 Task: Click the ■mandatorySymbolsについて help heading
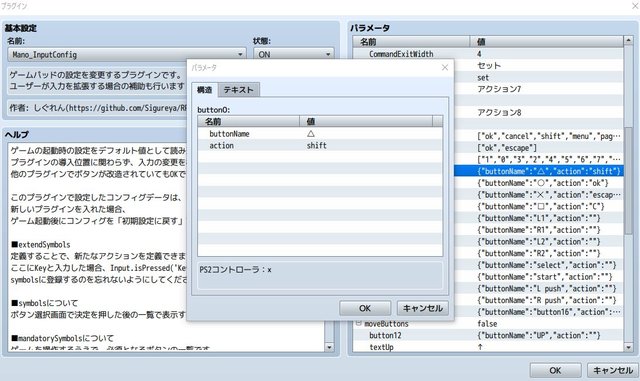(x=62, y=338)
